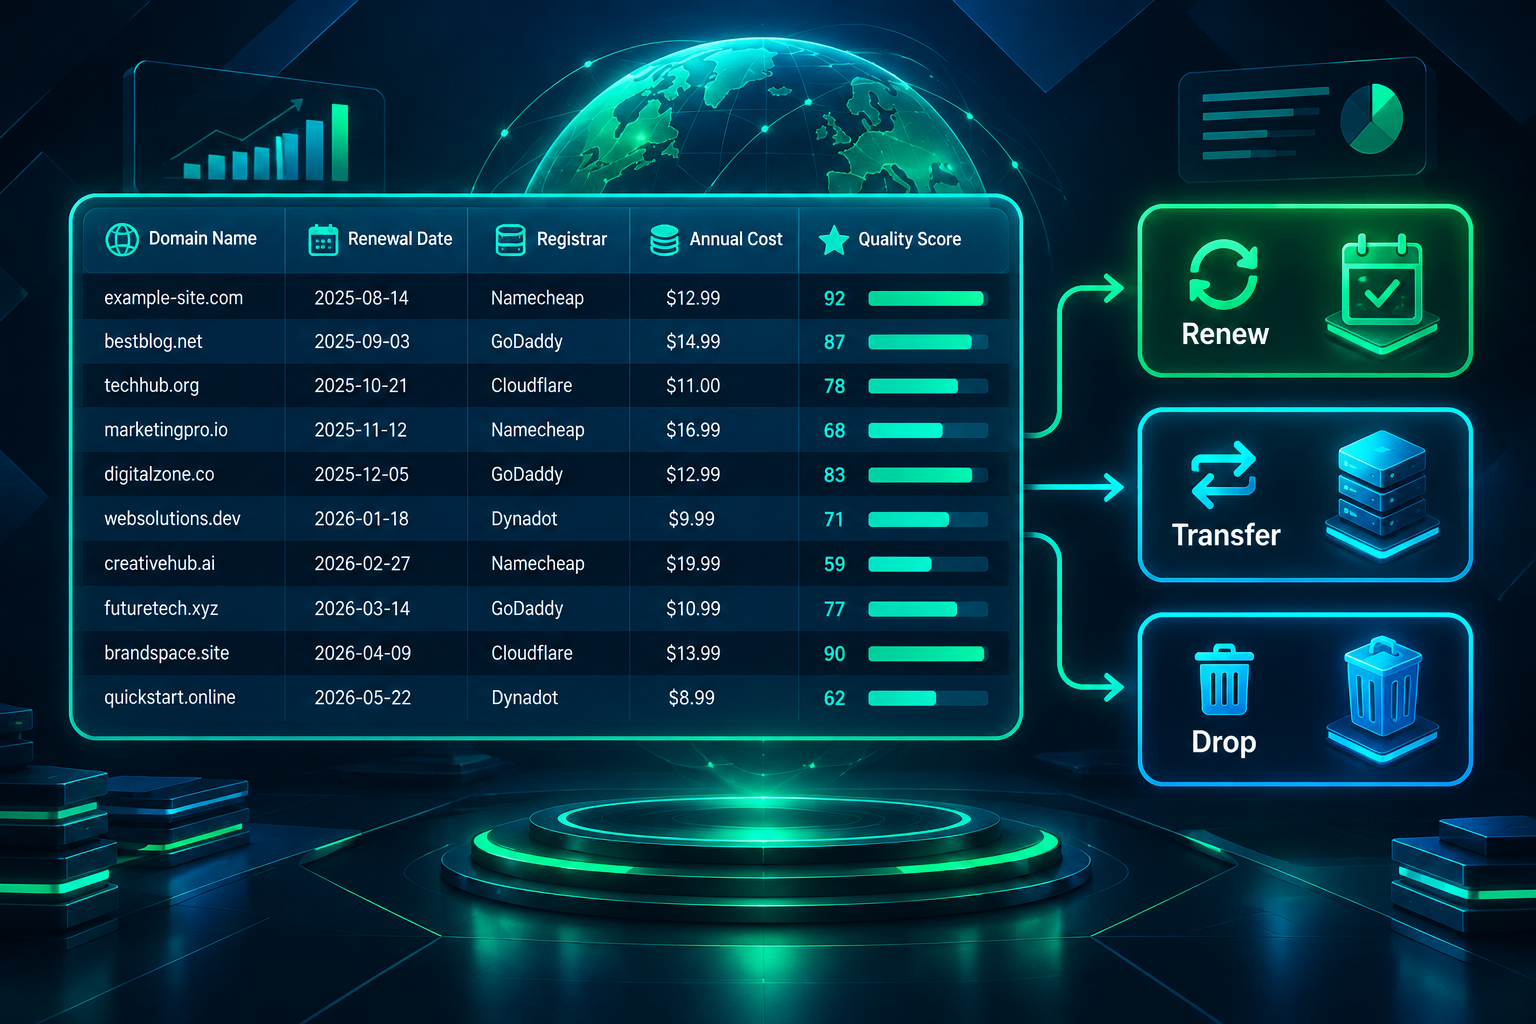Select the techhub.org domain
The width and height of the screenshot is (1536, 1024).
tap(152, 386)
